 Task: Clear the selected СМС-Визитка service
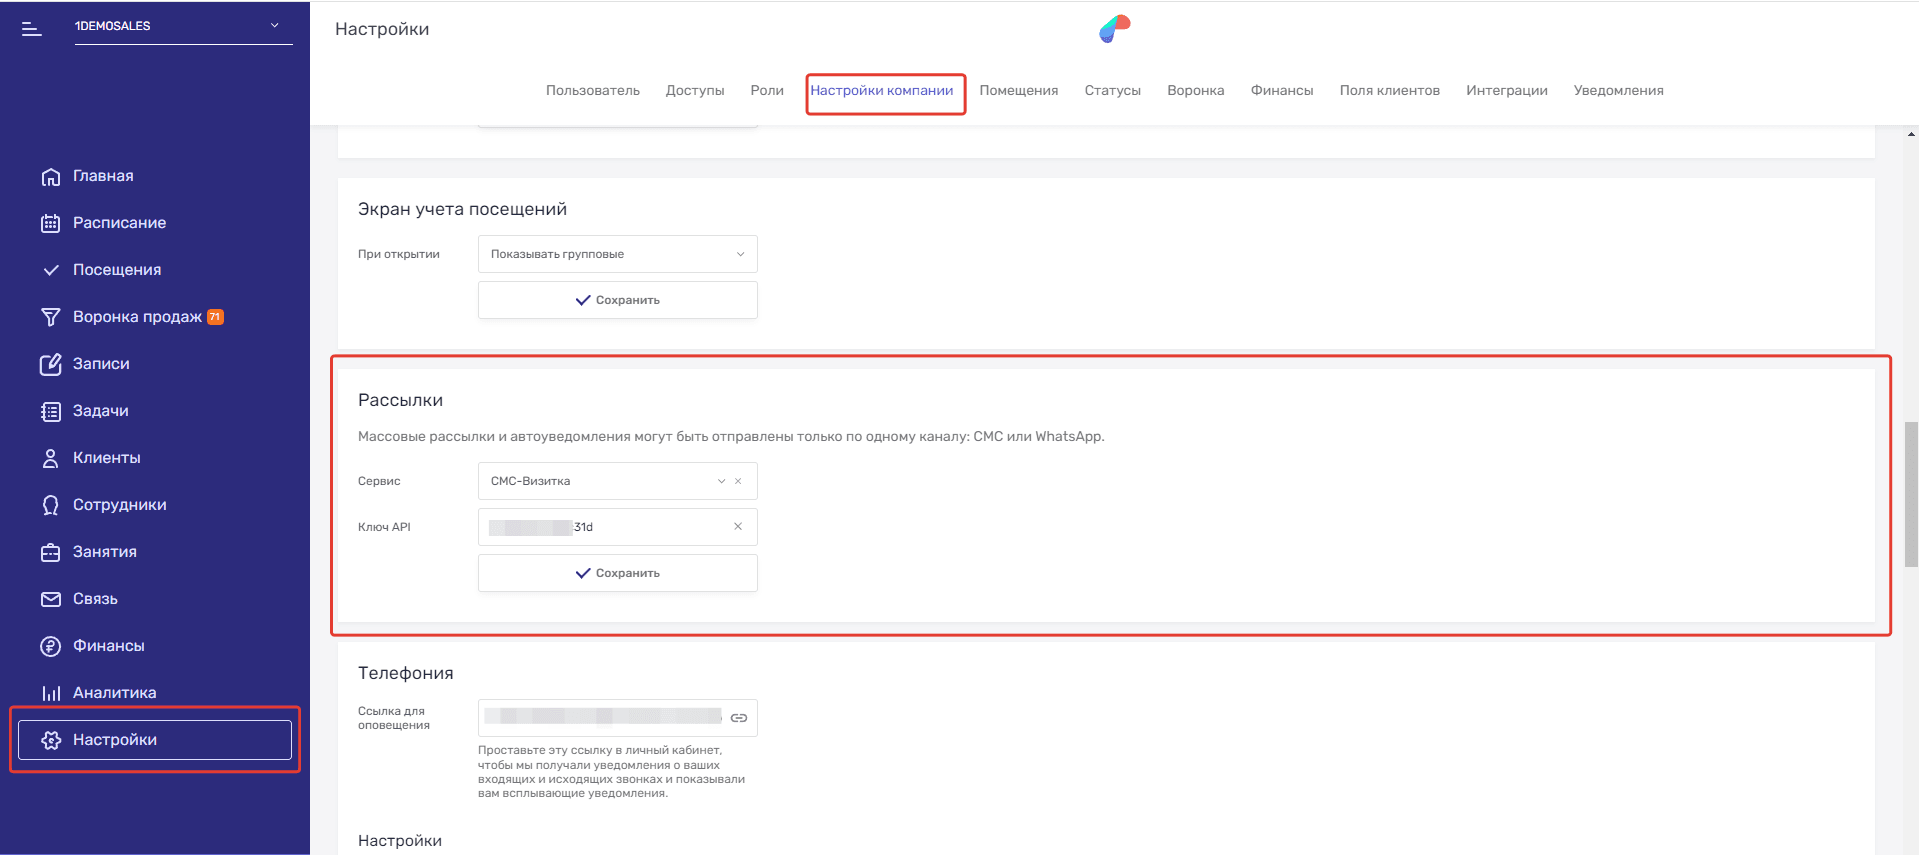738,481
